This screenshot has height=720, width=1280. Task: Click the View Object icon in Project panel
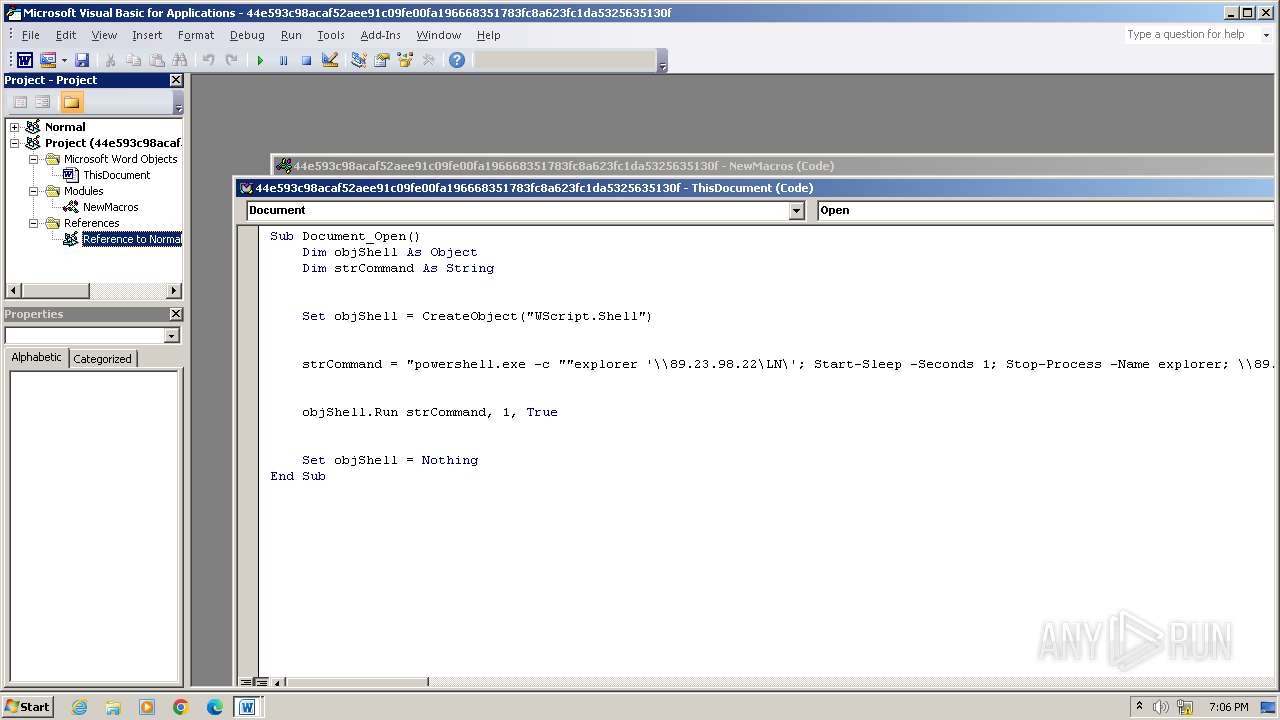[42, 102]
